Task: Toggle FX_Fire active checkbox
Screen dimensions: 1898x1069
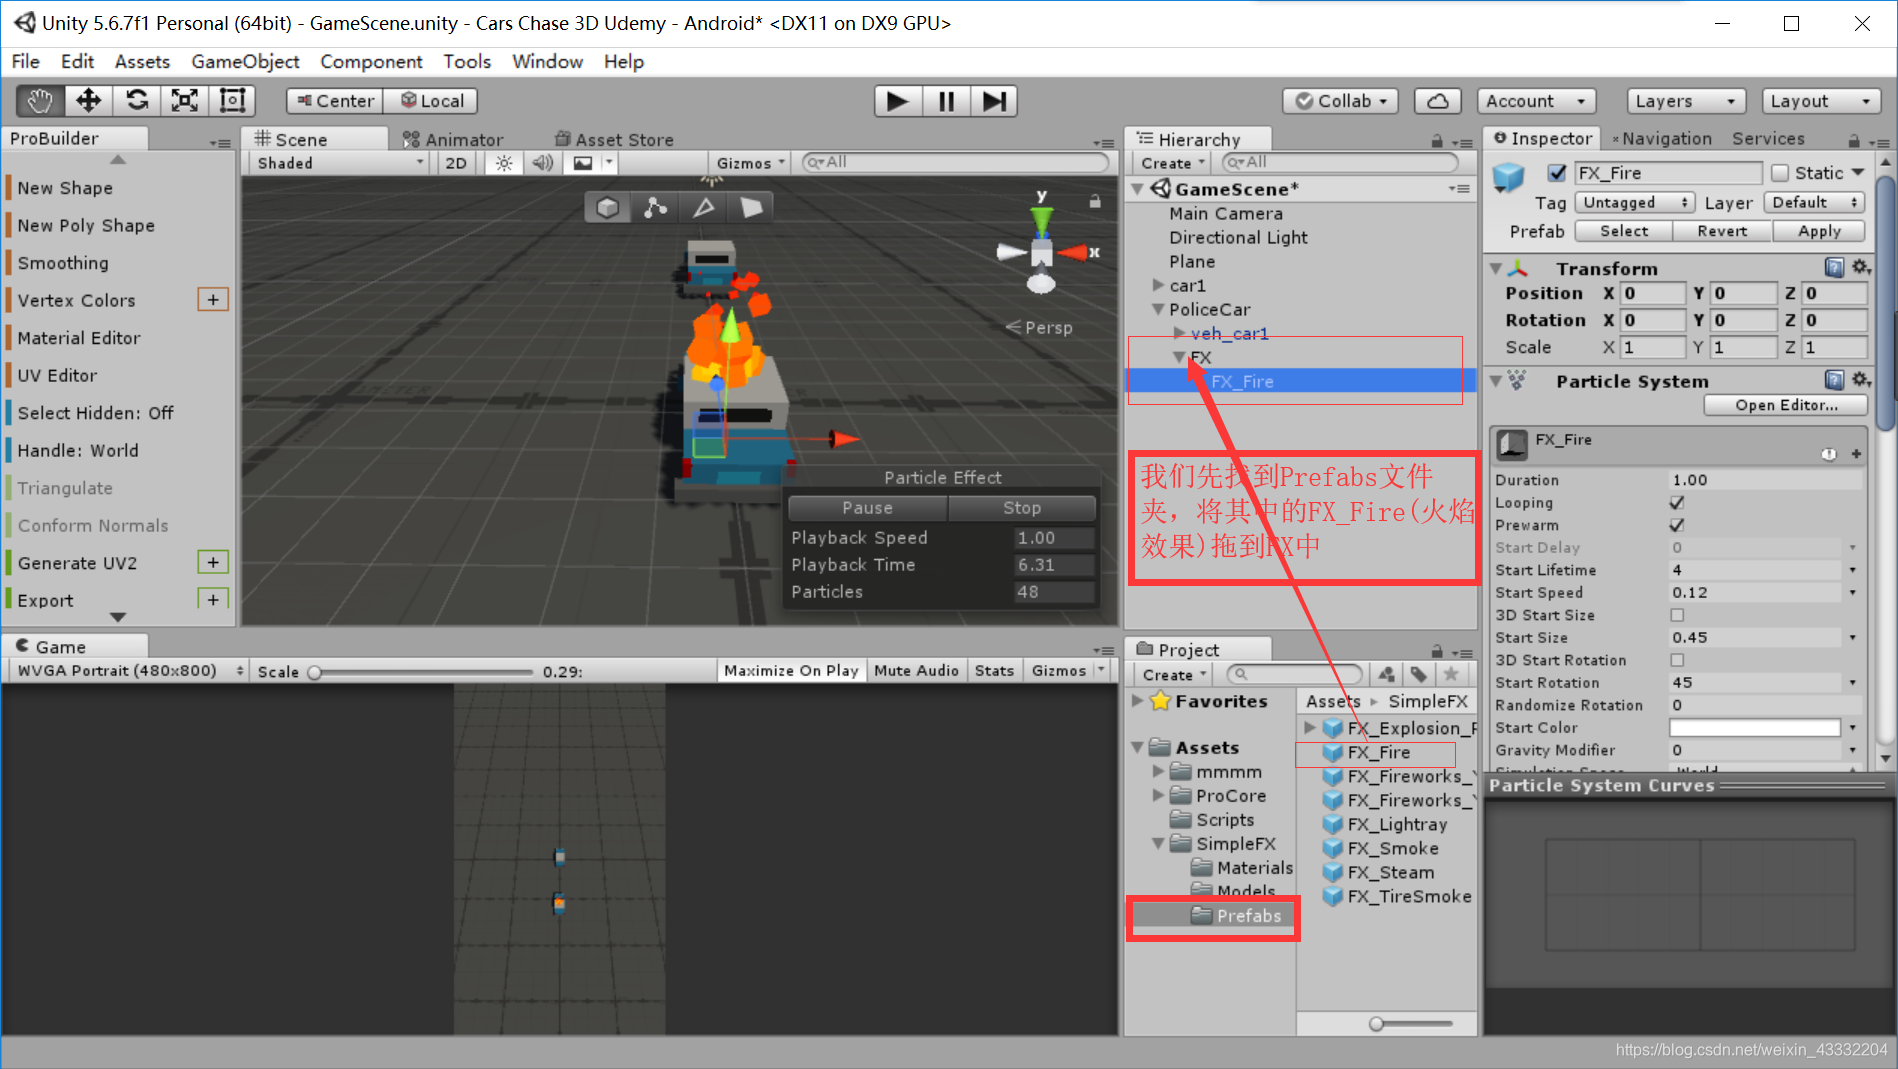Action: [x=1556, y=173]
